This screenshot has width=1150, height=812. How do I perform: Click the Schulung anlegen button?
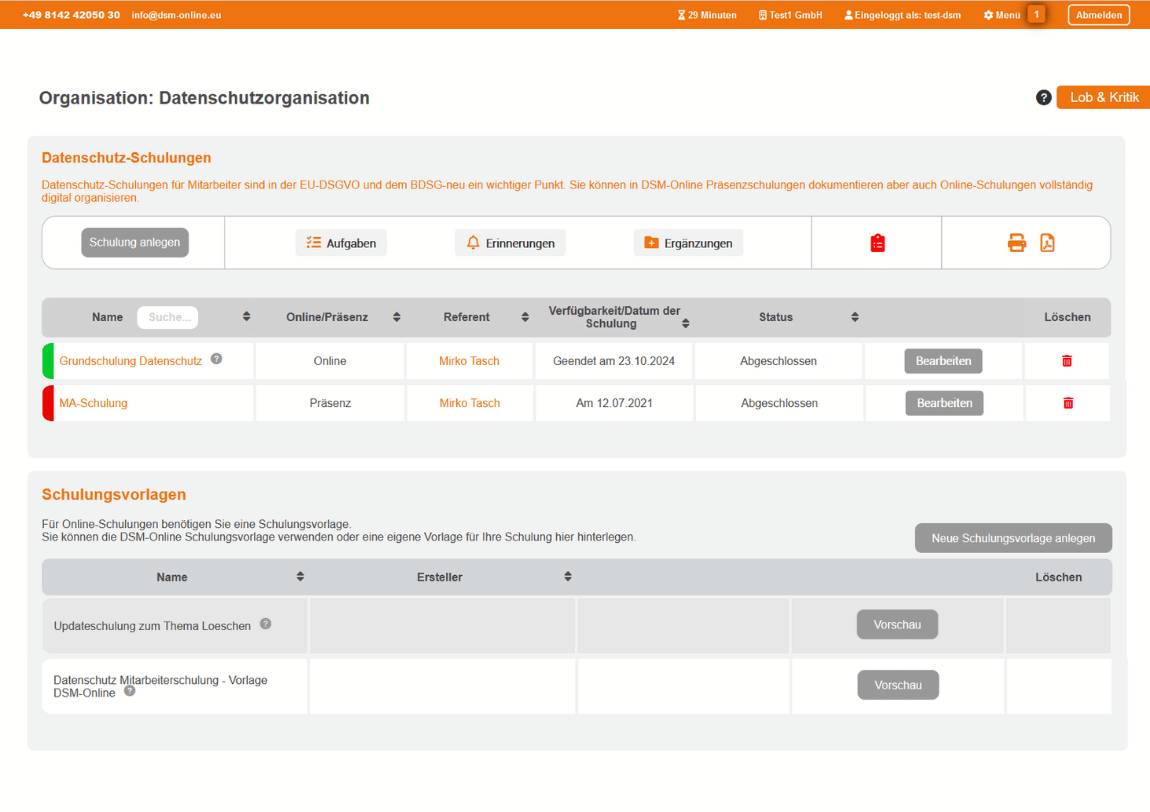(135, 242)
